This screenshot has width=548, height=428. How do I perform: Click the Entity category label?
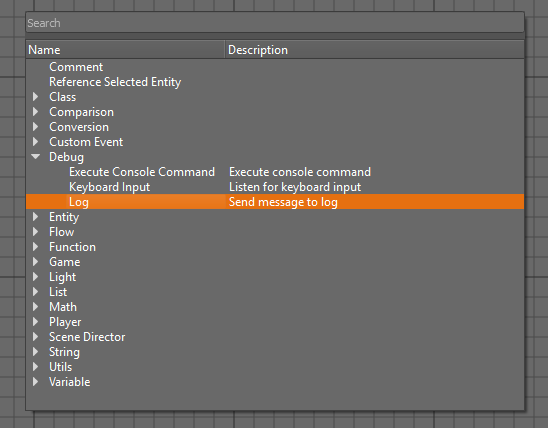point(64,217)
